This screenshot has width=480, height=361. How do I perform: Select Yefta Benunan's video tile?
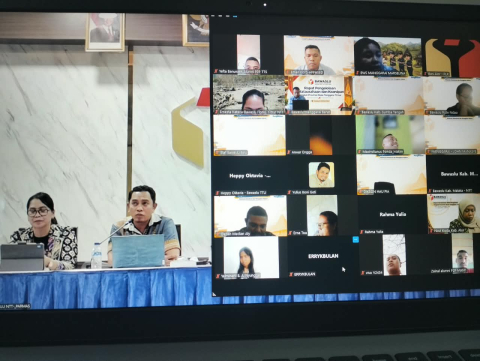248,54
